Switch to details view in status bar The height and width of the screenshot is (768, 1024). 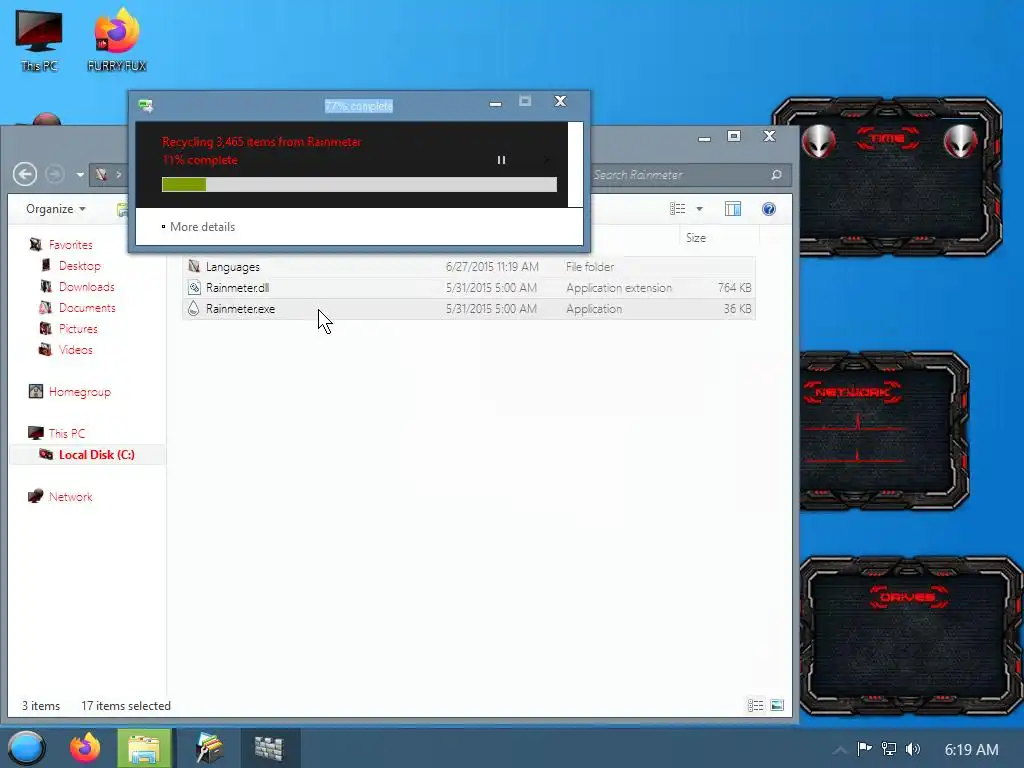pyautogui.click(x=756, y=705)
